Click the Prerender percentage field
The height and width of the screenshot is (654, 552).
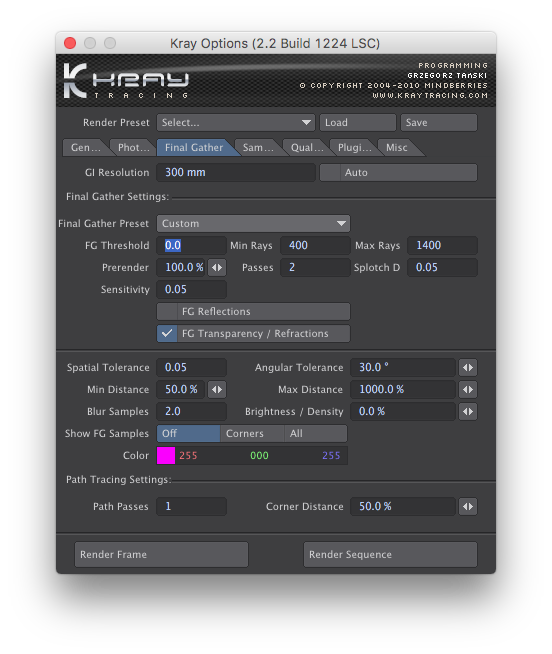pos(181,268)
